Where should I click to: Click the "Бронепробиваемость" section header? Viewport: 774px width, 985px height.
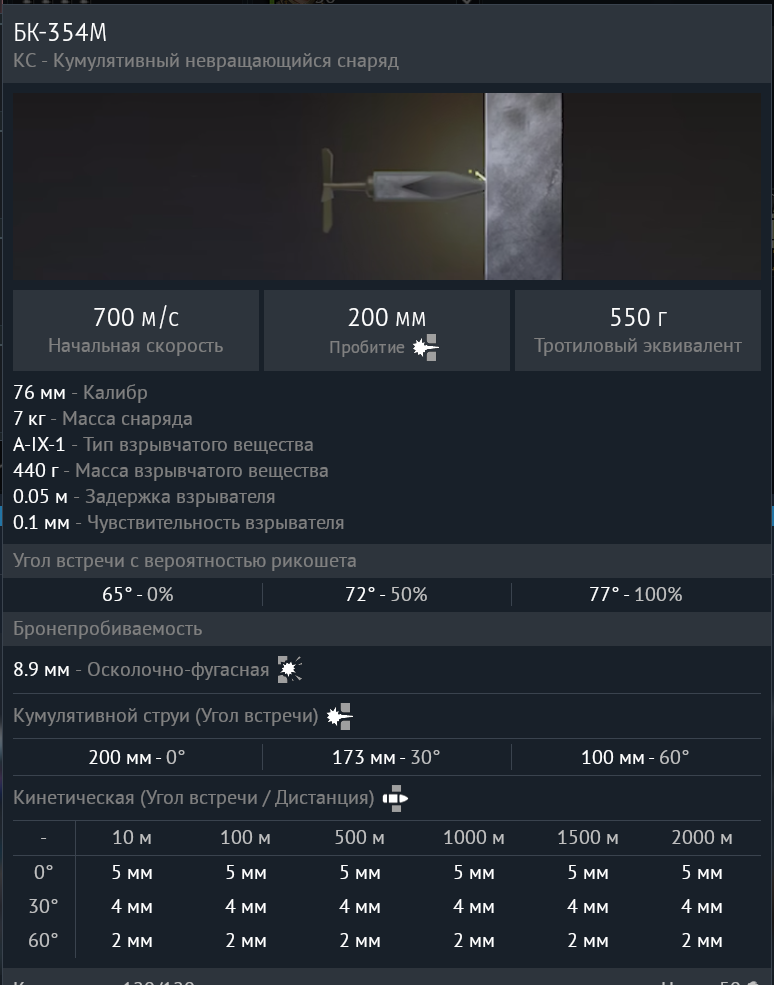click(x=108, y=628)
